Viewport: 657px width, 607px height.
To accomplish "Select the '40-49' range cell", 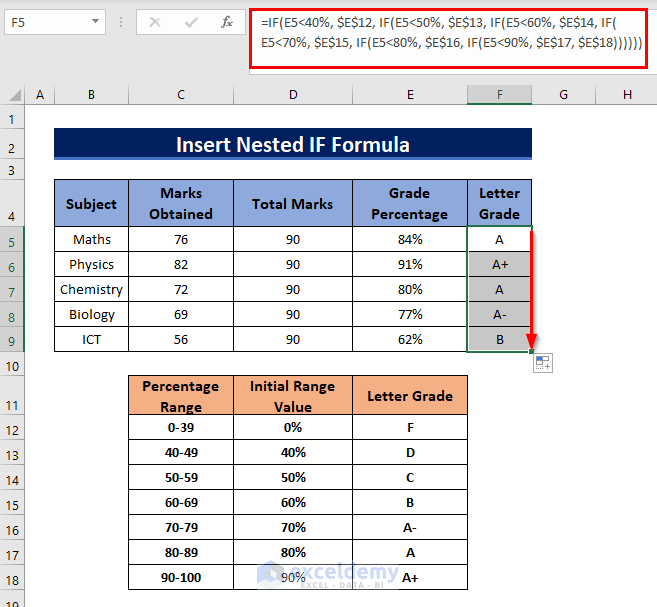I will [181, 452].
